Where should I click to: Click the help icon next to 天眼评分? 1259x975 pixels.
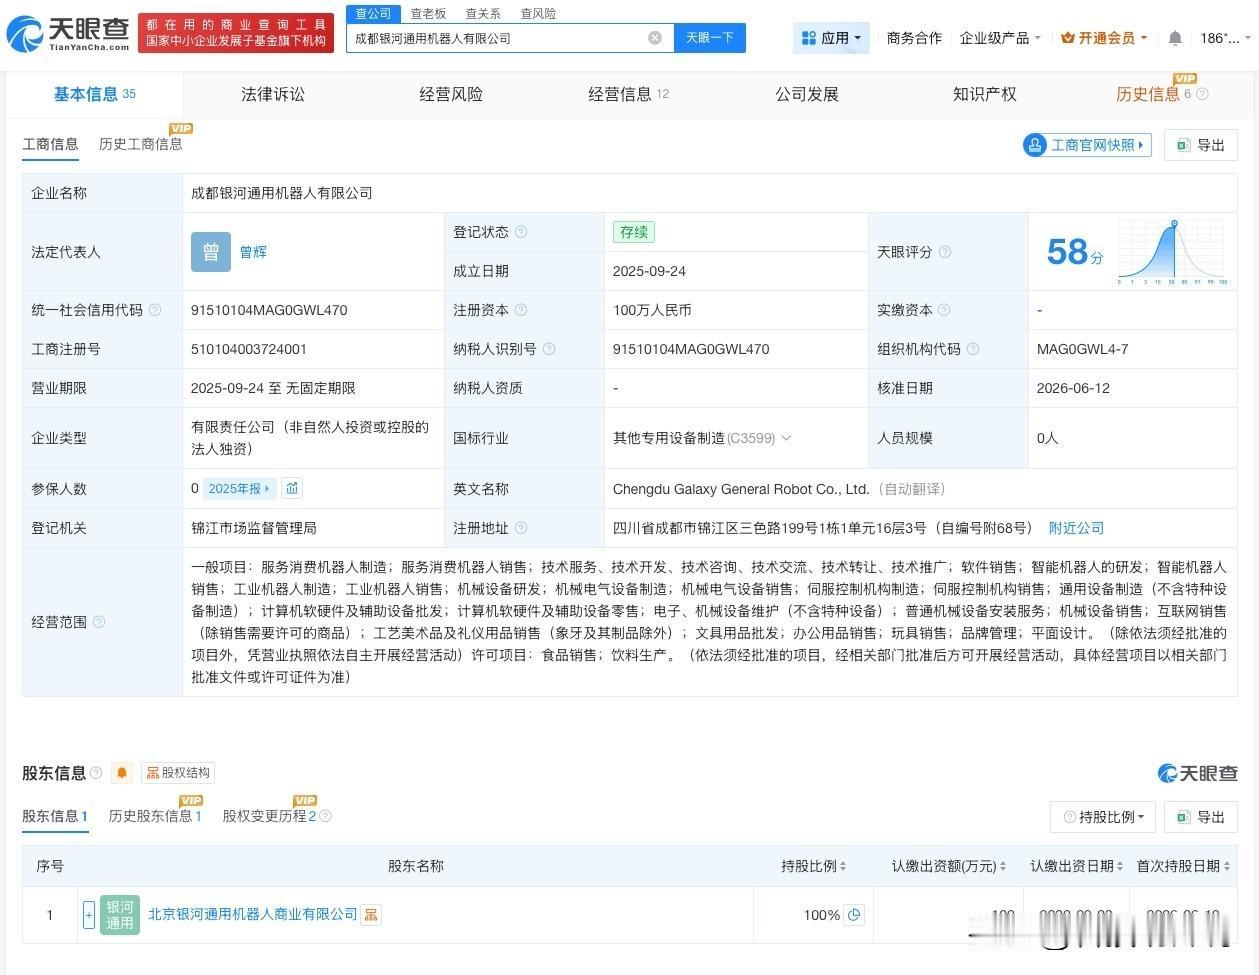[x=945, y=252]
